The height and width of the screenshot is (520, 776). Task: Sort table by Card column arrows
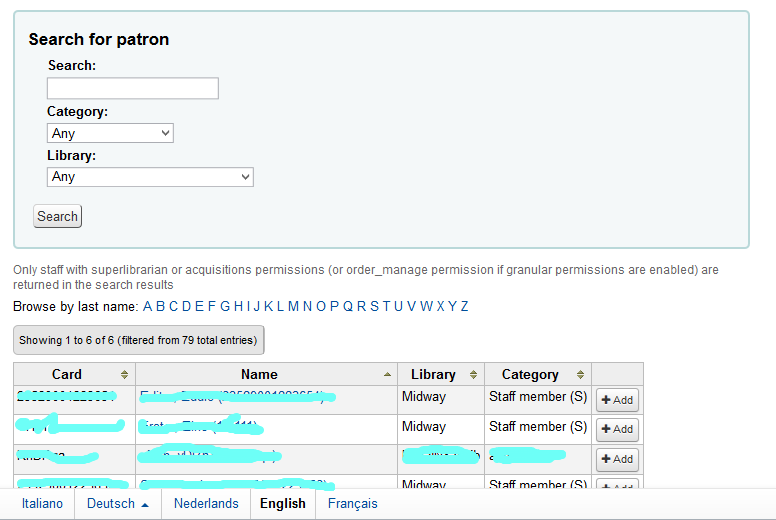tap(124, 375)
